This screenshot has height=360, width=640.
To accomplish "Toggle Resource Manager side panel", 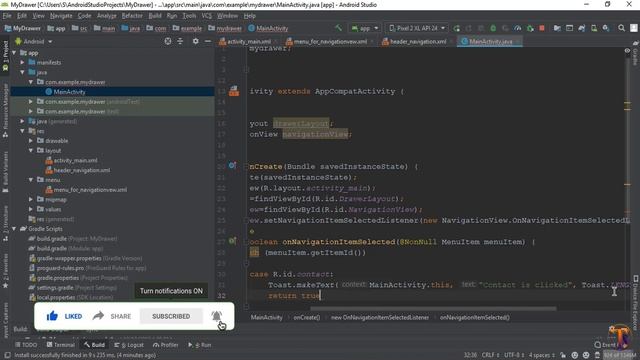I will pyautogui.click(x=5, y=110).
